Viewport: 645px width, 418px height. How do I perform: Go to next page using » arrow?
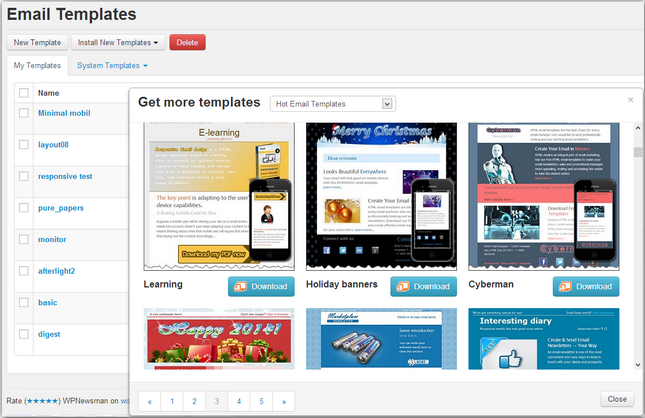point(283,401)
